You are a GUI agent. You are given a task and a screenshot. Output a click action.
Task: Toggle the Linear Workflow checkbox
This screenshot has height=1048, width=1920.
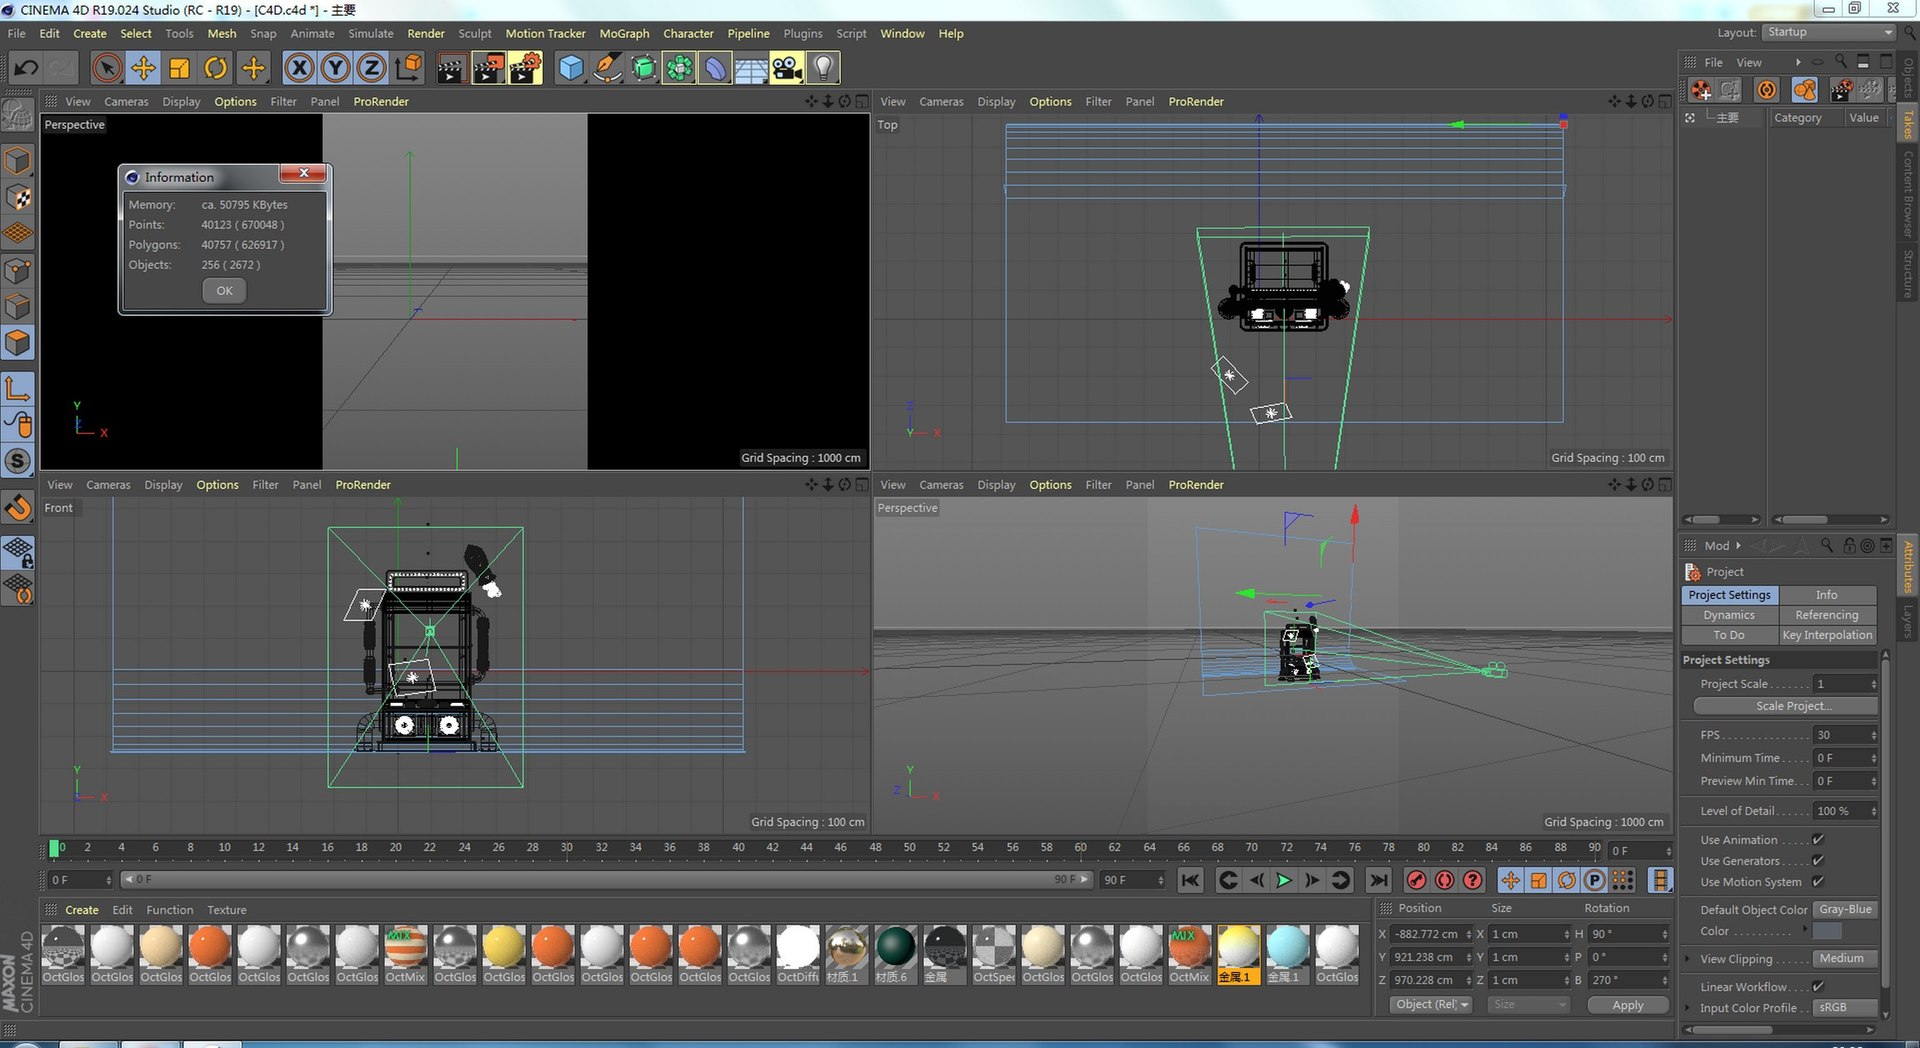pyautogui.click(x=1818, y=987)
